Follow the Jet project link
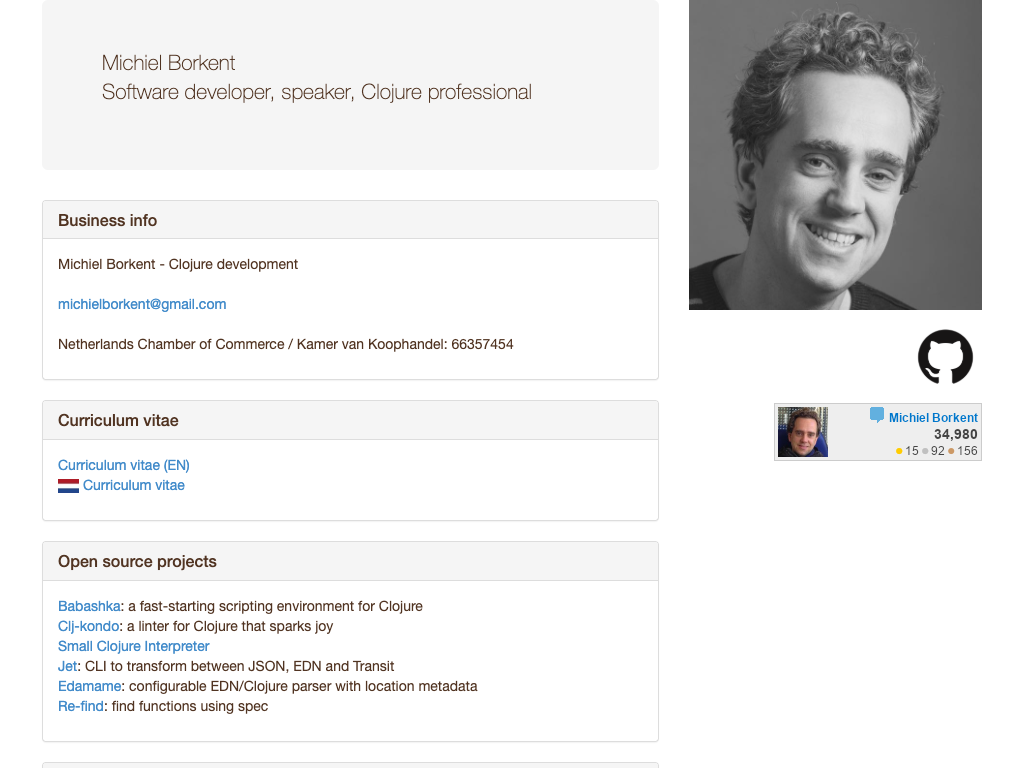1024x768 pixels. (x=67, y=666)
